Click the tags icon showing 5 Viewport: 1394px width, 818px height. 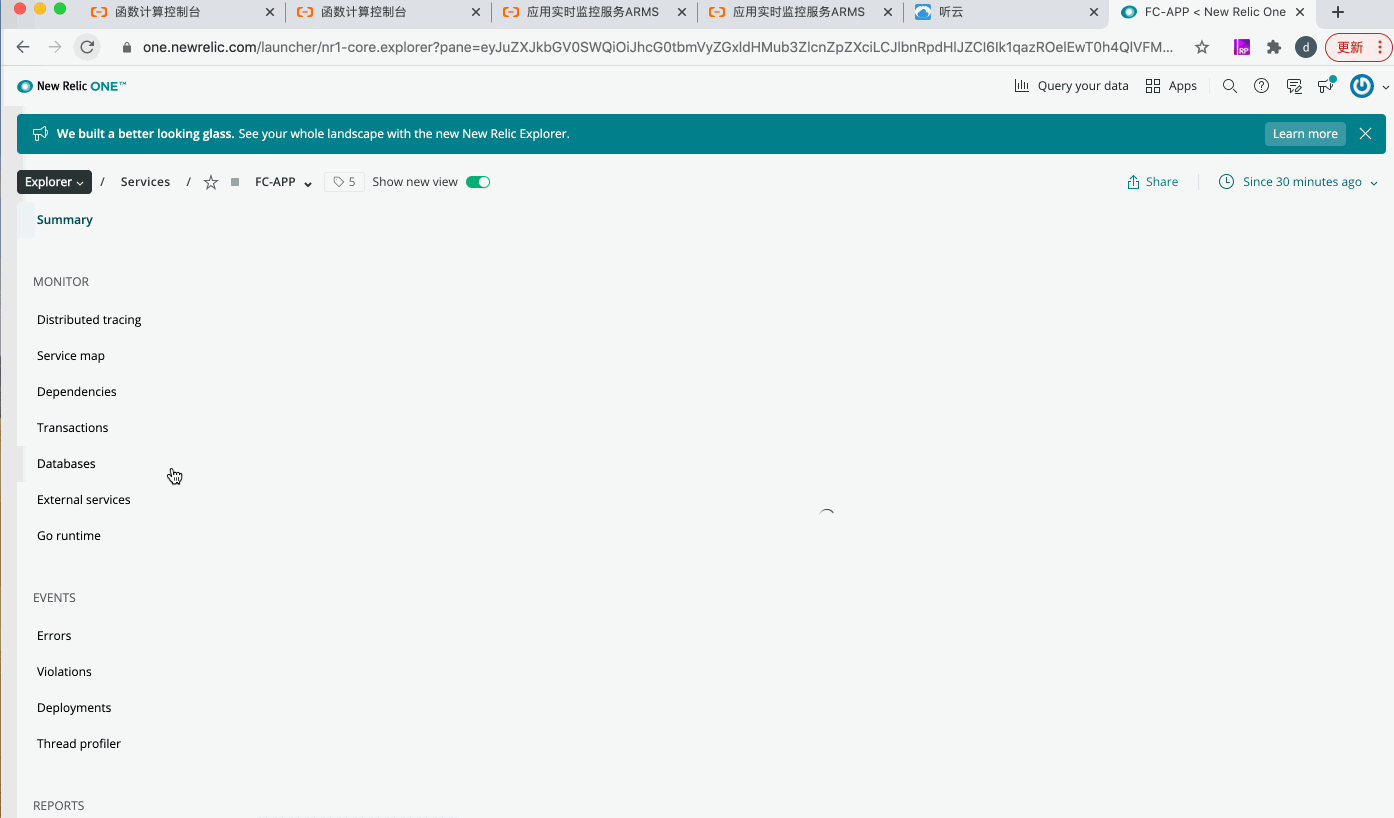(x=344, y=182)
